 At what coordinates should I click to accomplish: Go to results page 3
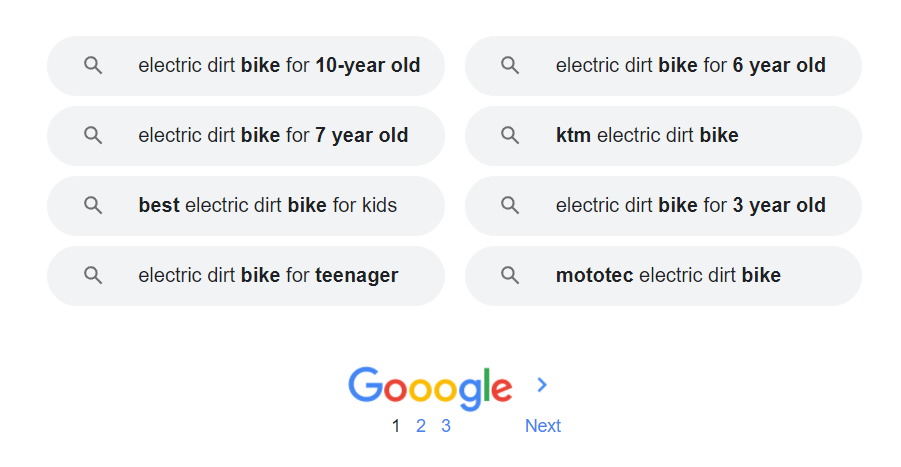[446, 426]
